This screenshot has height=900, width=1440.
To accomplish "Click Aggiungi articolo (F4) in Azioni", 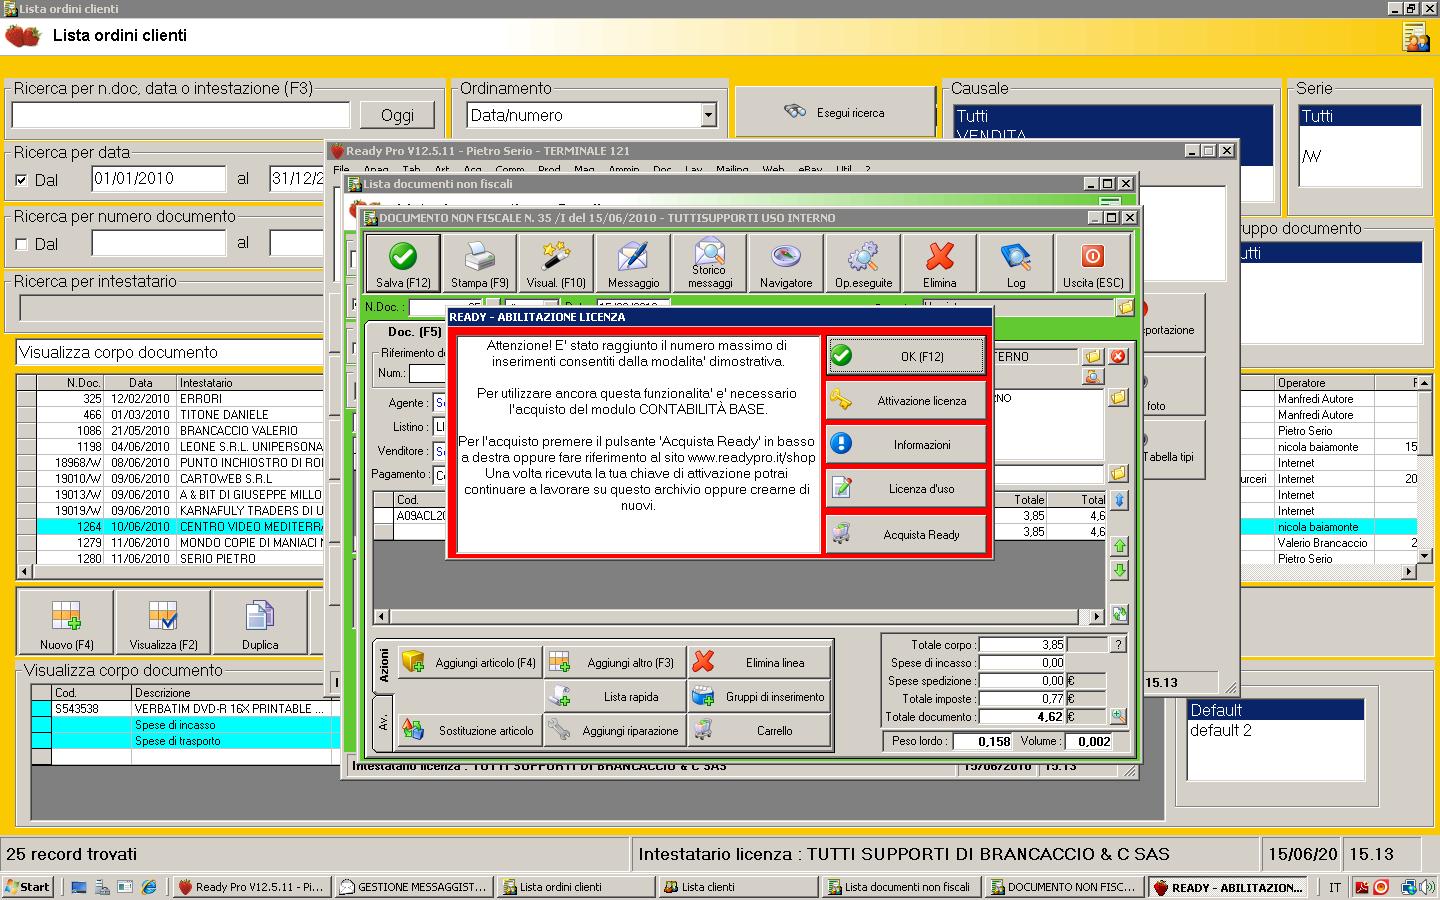I will (469, 662).
